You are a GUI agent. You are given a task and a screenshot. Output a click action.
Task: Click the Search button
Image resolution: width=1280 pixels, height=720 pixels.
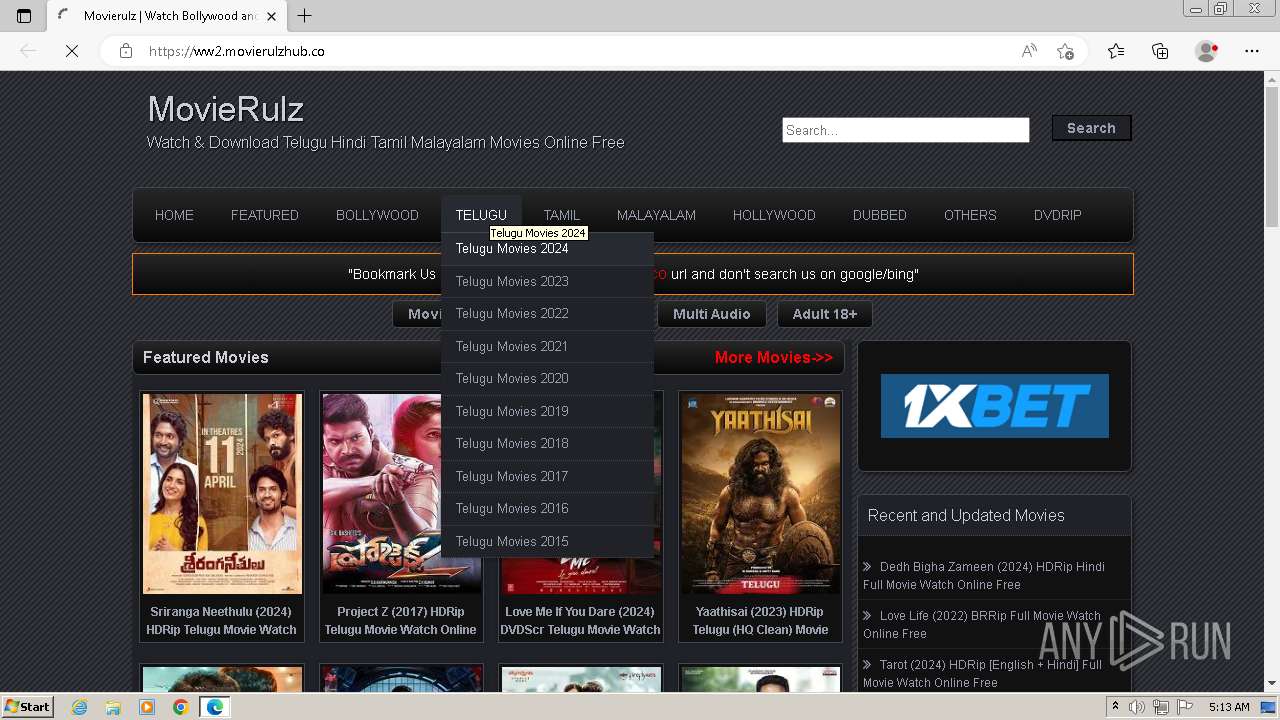point(1091,128)
